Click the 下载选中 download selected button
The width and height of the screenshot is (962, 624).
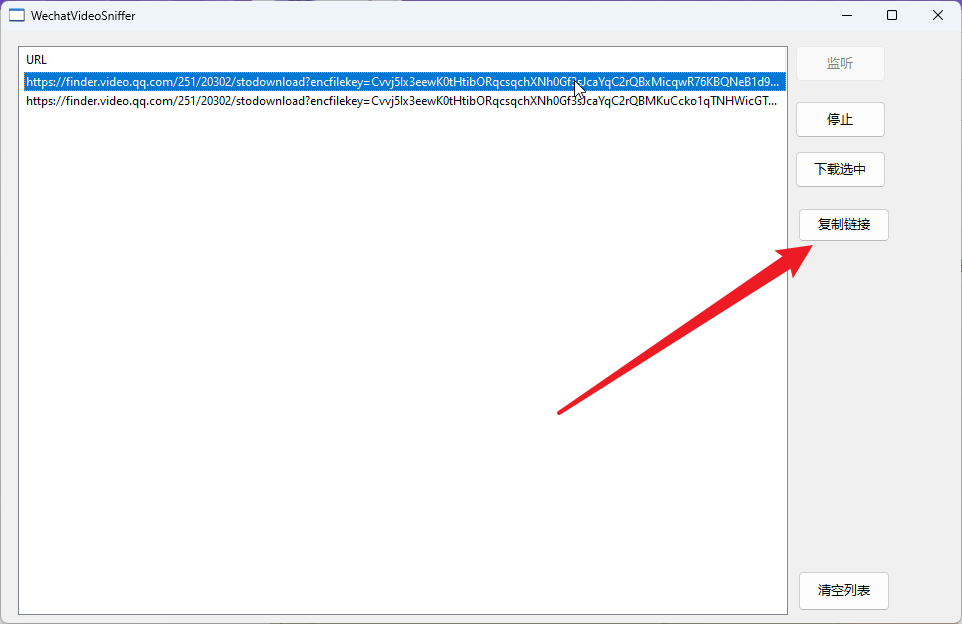pos(840,169)
